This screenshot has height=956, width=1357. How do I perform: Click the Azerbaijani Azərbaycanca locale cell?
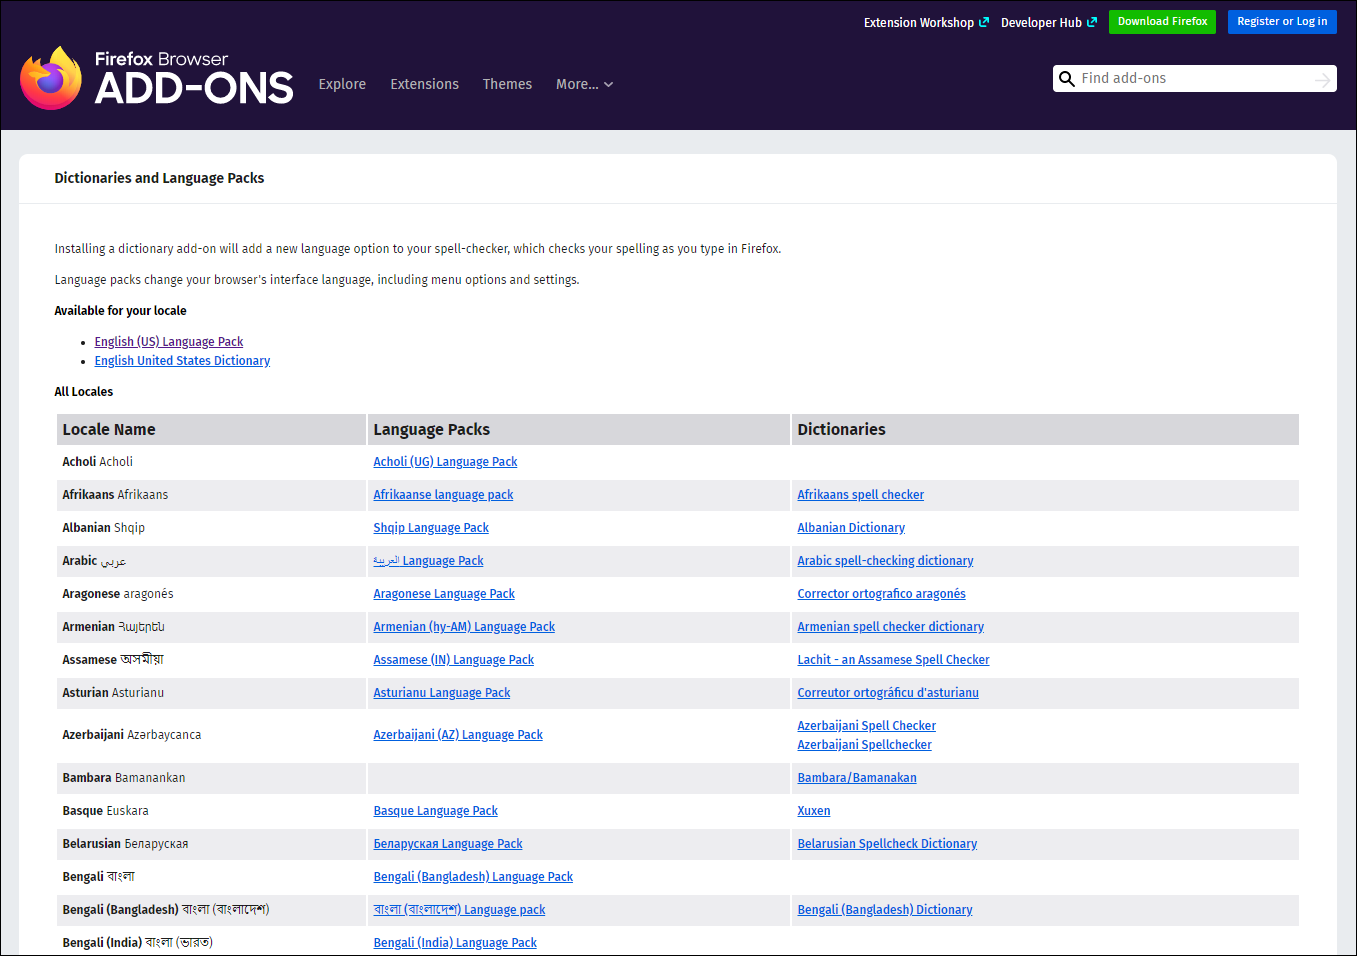(x=211, y=735)
